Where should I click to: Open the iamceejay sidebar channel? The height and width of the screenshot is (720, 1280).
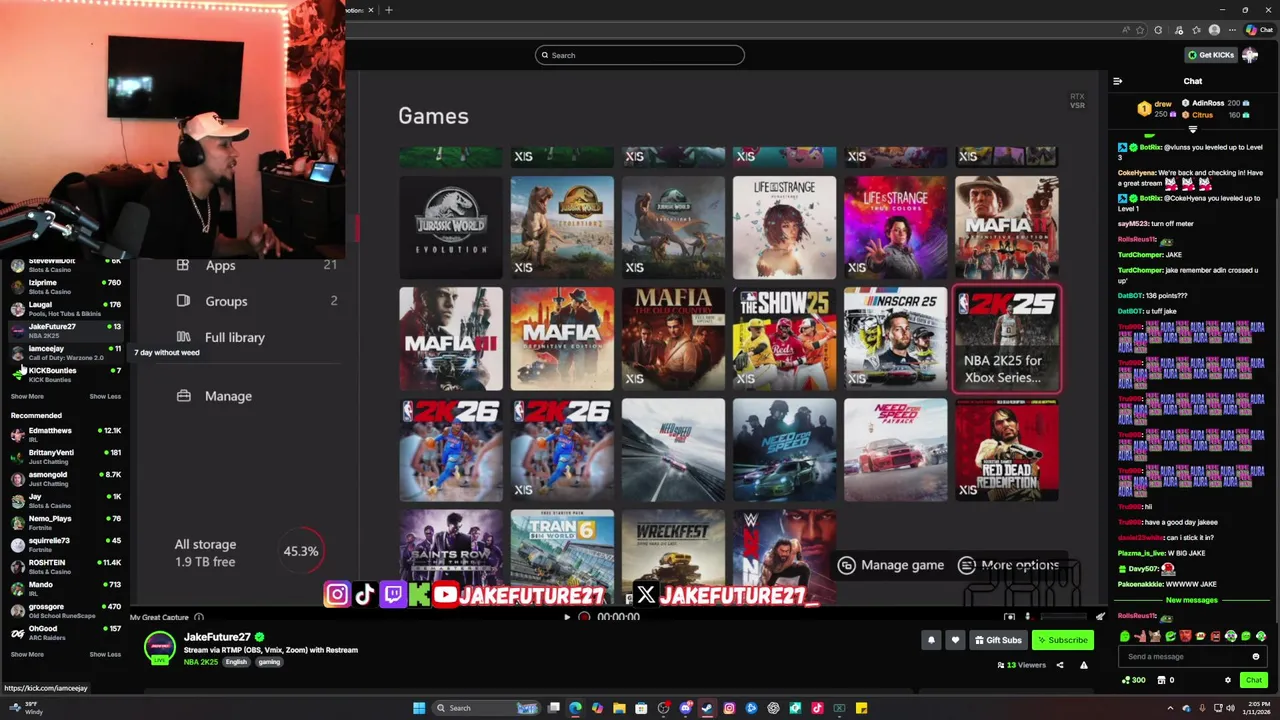click(65, 352)
